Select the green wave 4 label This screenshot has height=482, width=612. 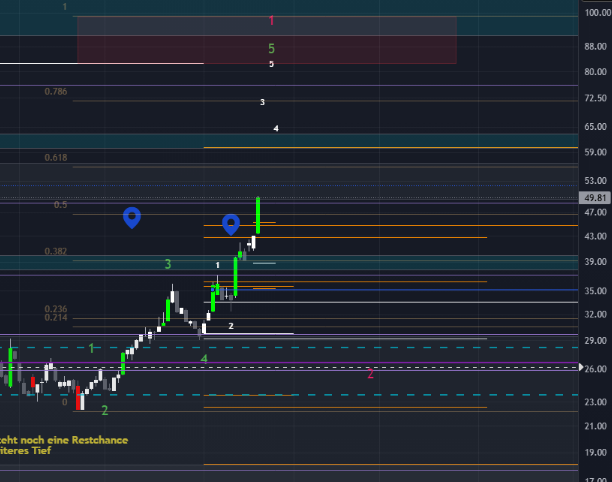pos(204,358)
